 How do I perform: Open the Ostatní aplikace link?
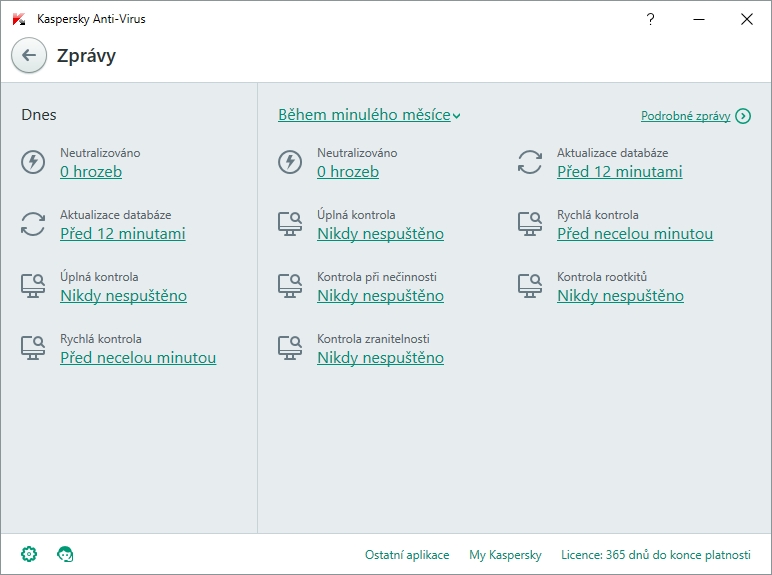pos(407,555)
